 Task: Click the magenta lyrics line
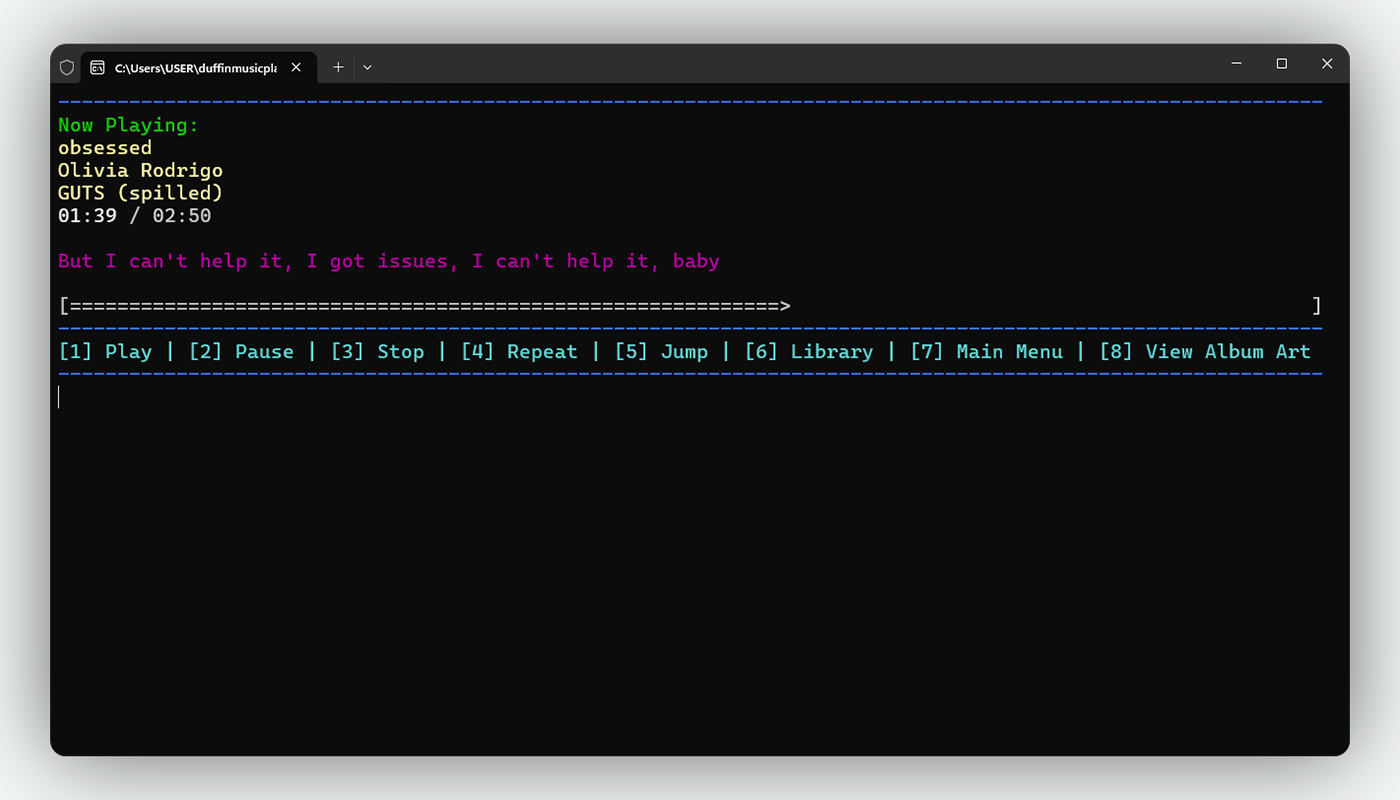click(x=389, y=261)
